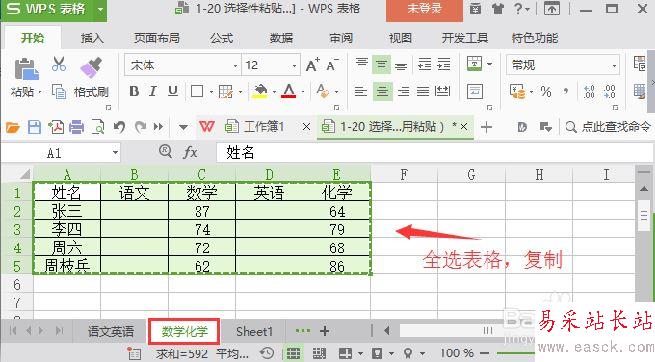
Task: Select the Format Painter brush
Action: tap(91, 68)
